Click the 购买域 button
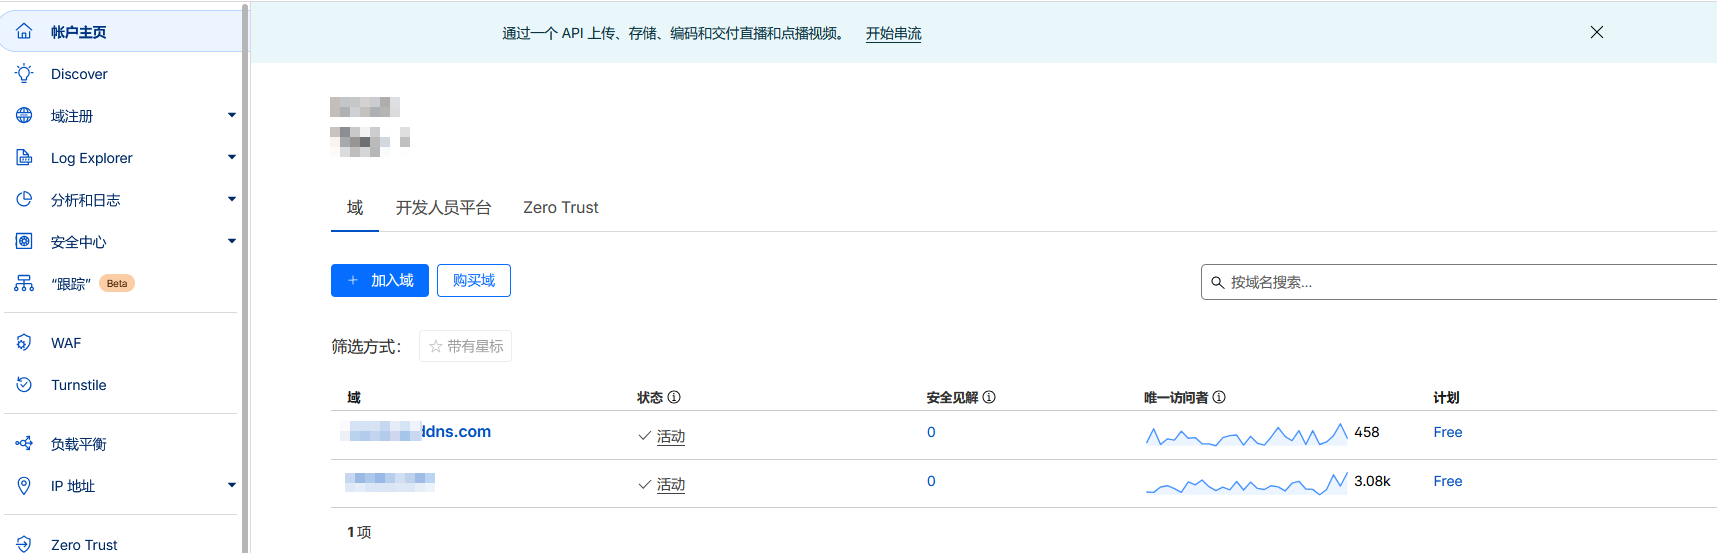The height and width of the screenshot is (553, 1717). point(474,281)
